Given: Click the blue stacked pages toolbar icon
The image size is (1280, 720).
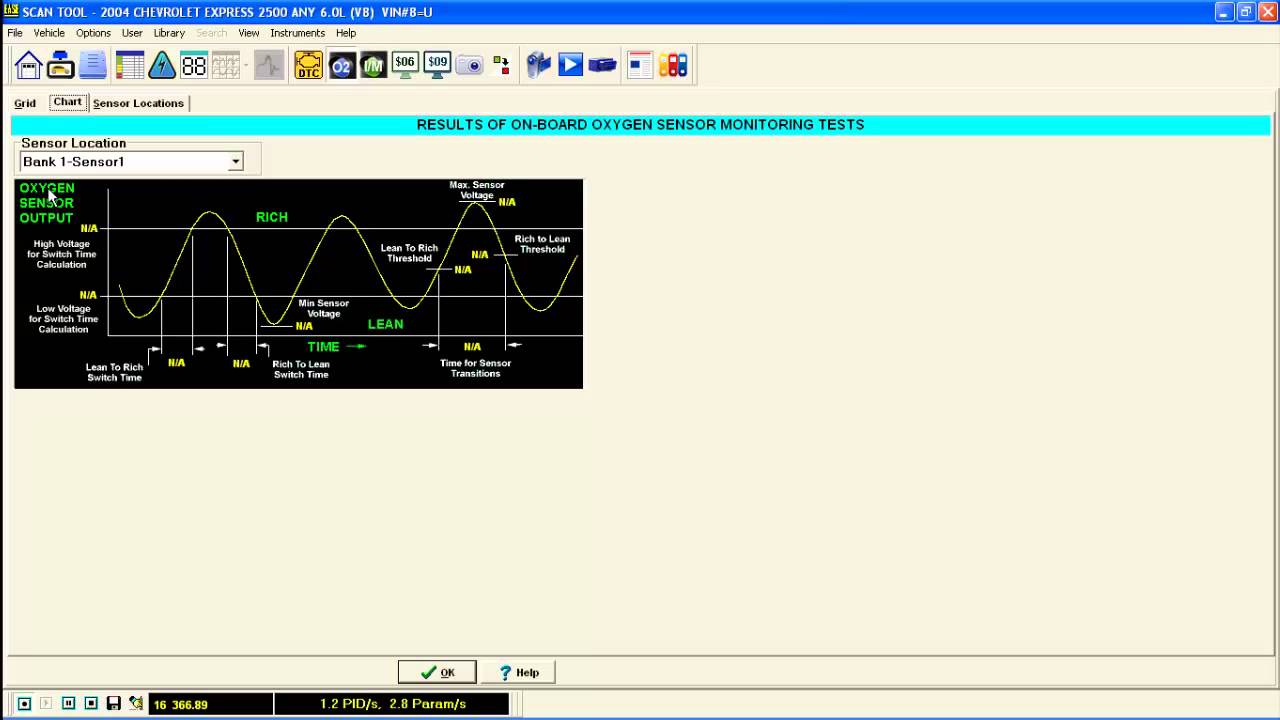Looking at the screenshot, I should coord(93,66).
